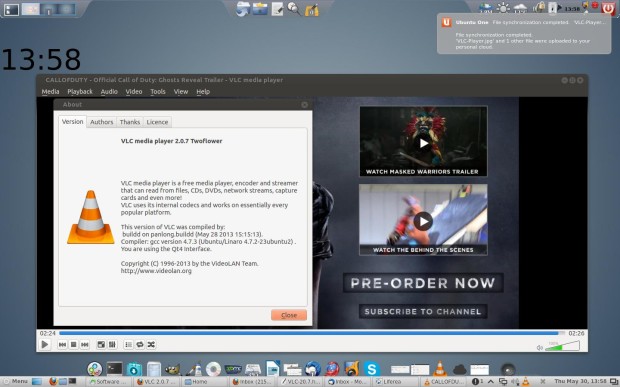Open VLC cone icon in dock
Image resolution: width=620 pixels, height=387 pixels.
439,369
